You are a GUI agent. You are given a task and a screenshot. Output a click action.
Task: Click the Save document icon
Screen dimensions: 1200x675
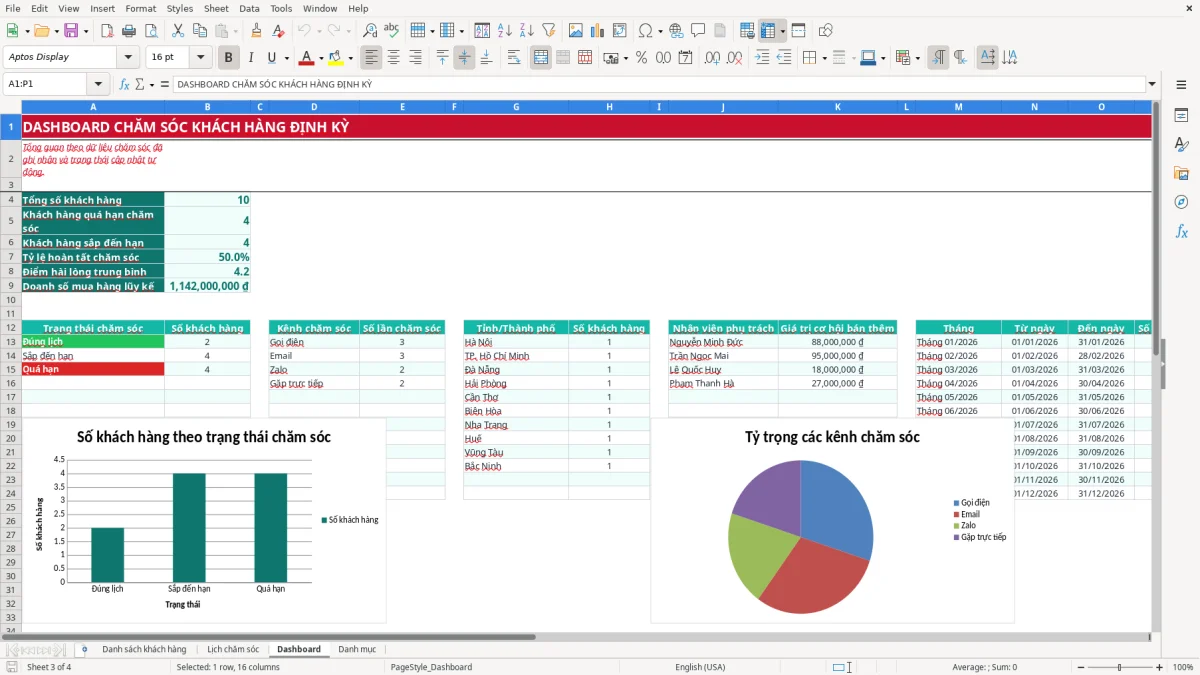tap(70, 31)
